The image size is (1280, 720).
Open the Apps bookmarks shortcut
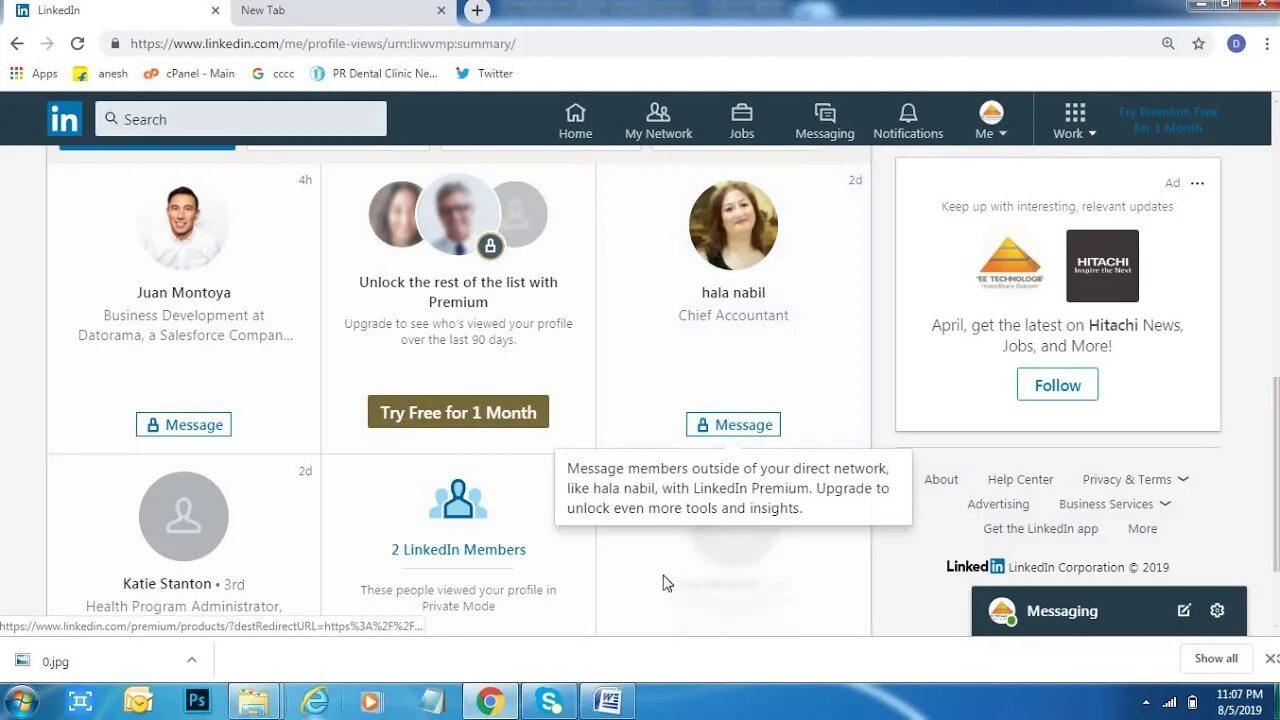click(x=34, y=73)
